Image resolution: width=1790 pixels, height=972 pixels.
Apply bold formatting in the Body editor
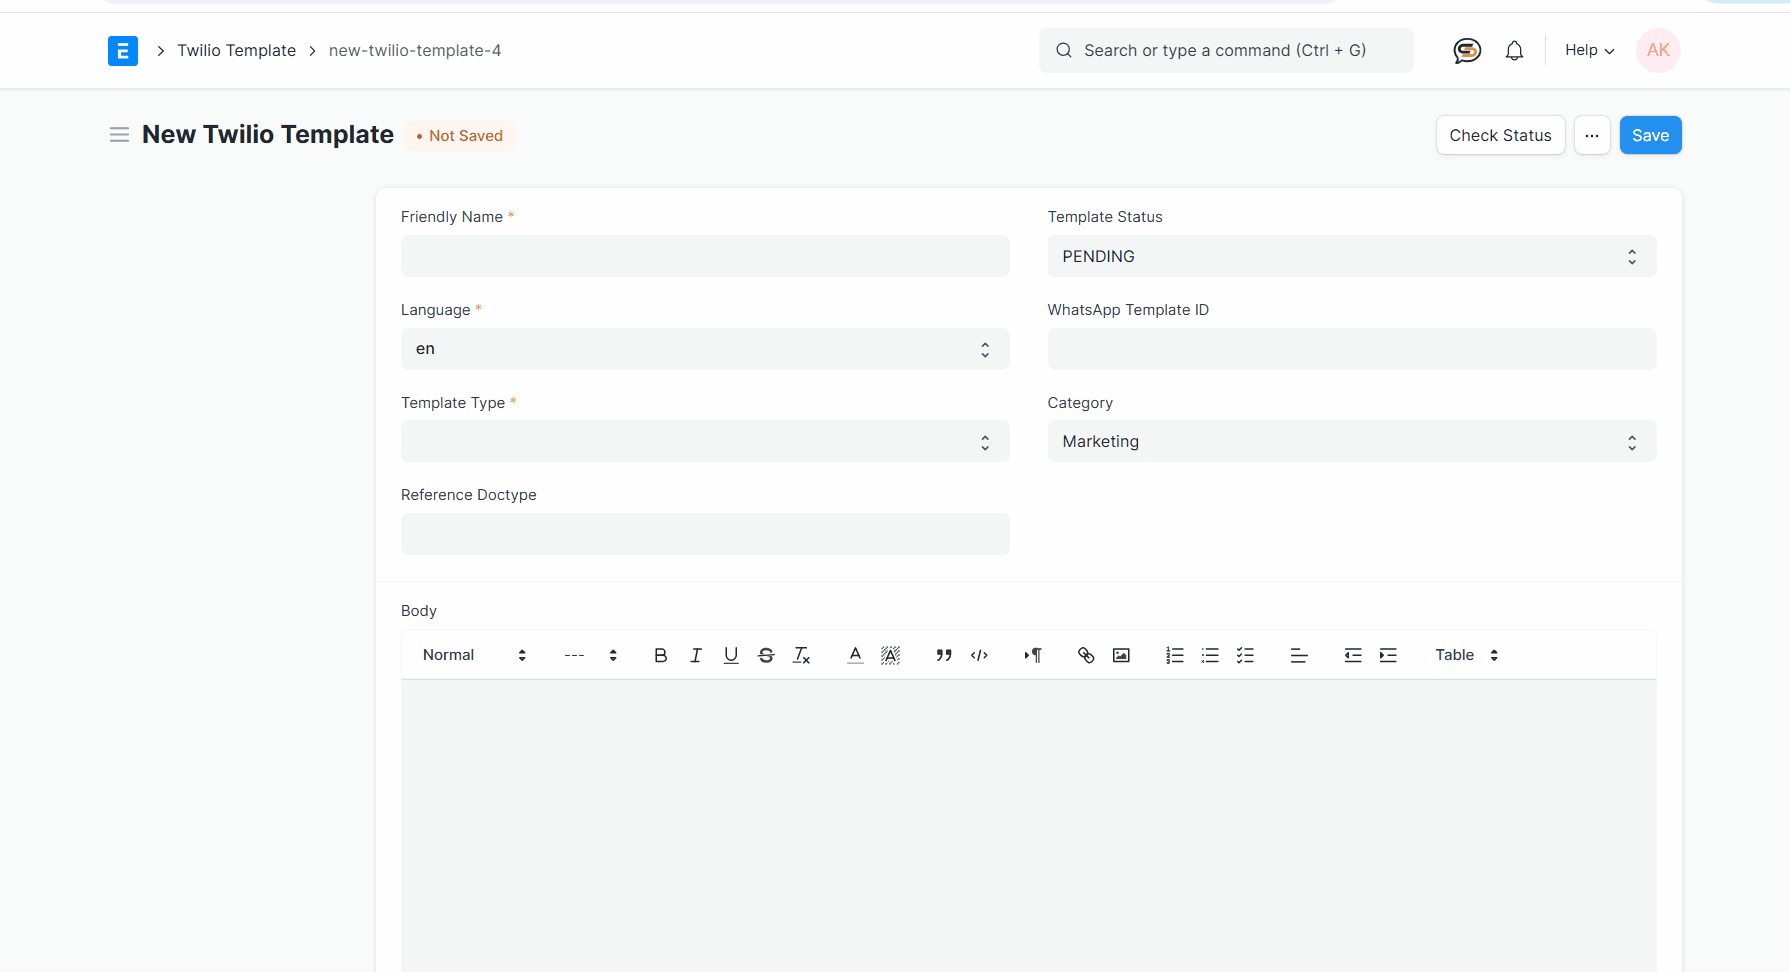pyautogui.click(x=660, y=655)
